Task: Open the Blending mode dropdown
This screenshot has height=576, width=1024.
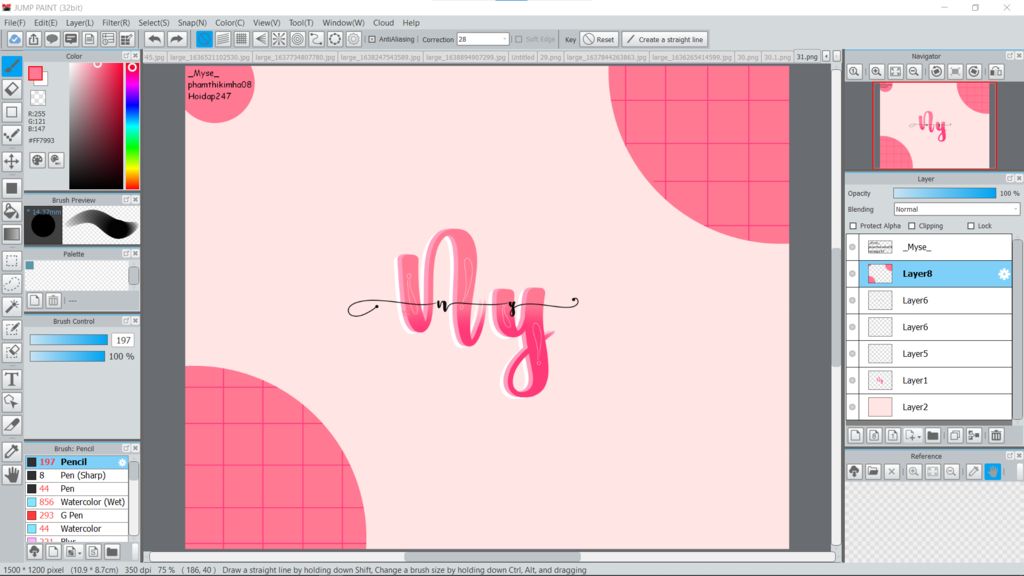Action: click(x=956, y=209)
